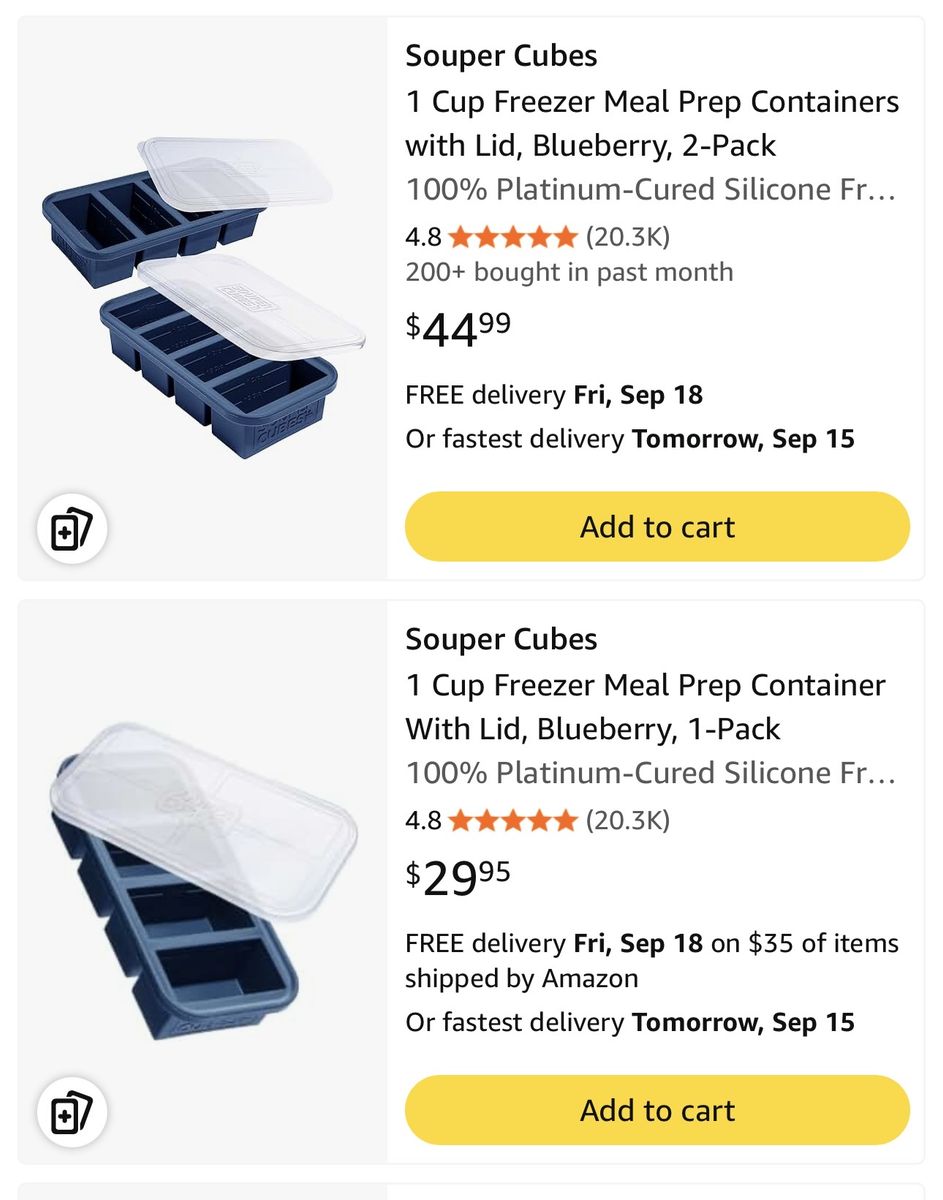943x1200 pixels.
Task: Tap the similar-items icon on the 2-Pack image
Action: point(72,530)
